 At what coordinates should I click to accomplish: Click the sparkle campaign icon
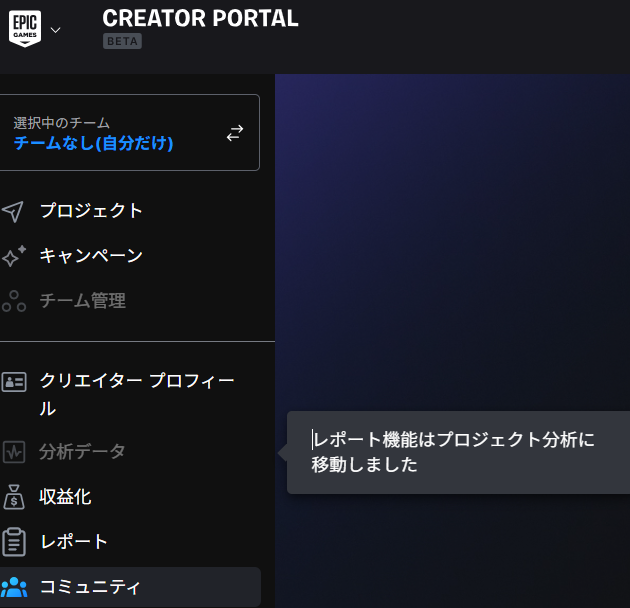click(x=14, y=256)
